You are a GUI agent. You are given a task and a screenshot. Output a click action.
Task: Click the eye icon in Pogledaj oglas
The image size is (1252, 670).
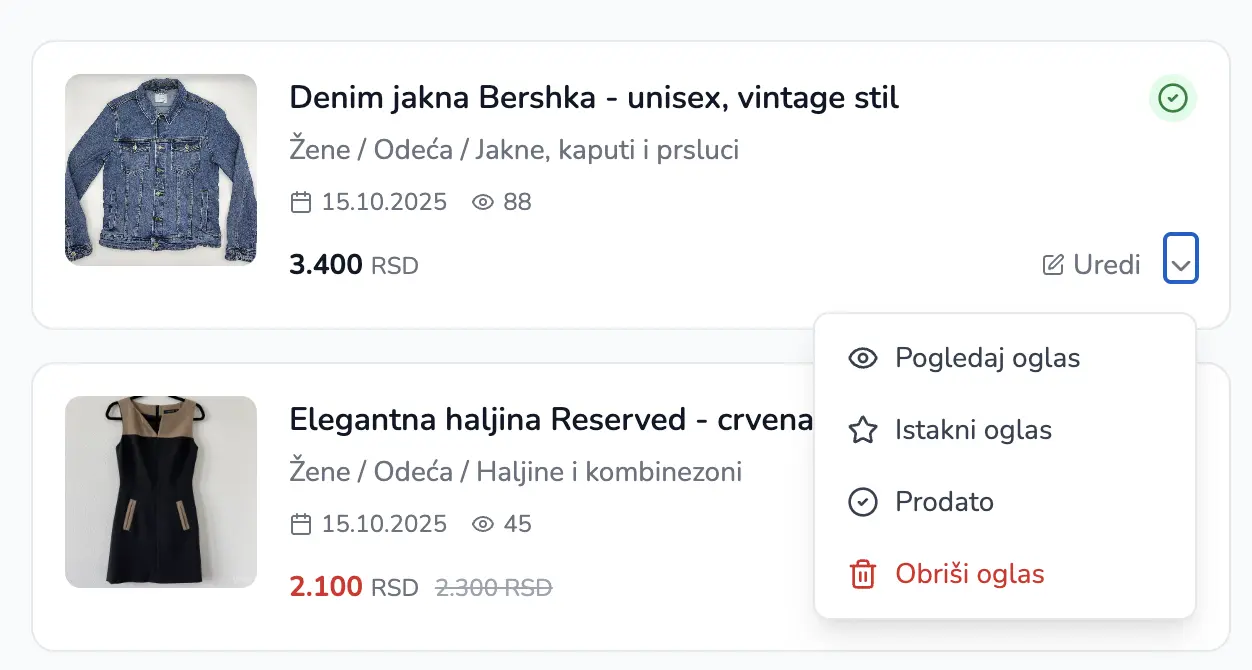[862, 358]
